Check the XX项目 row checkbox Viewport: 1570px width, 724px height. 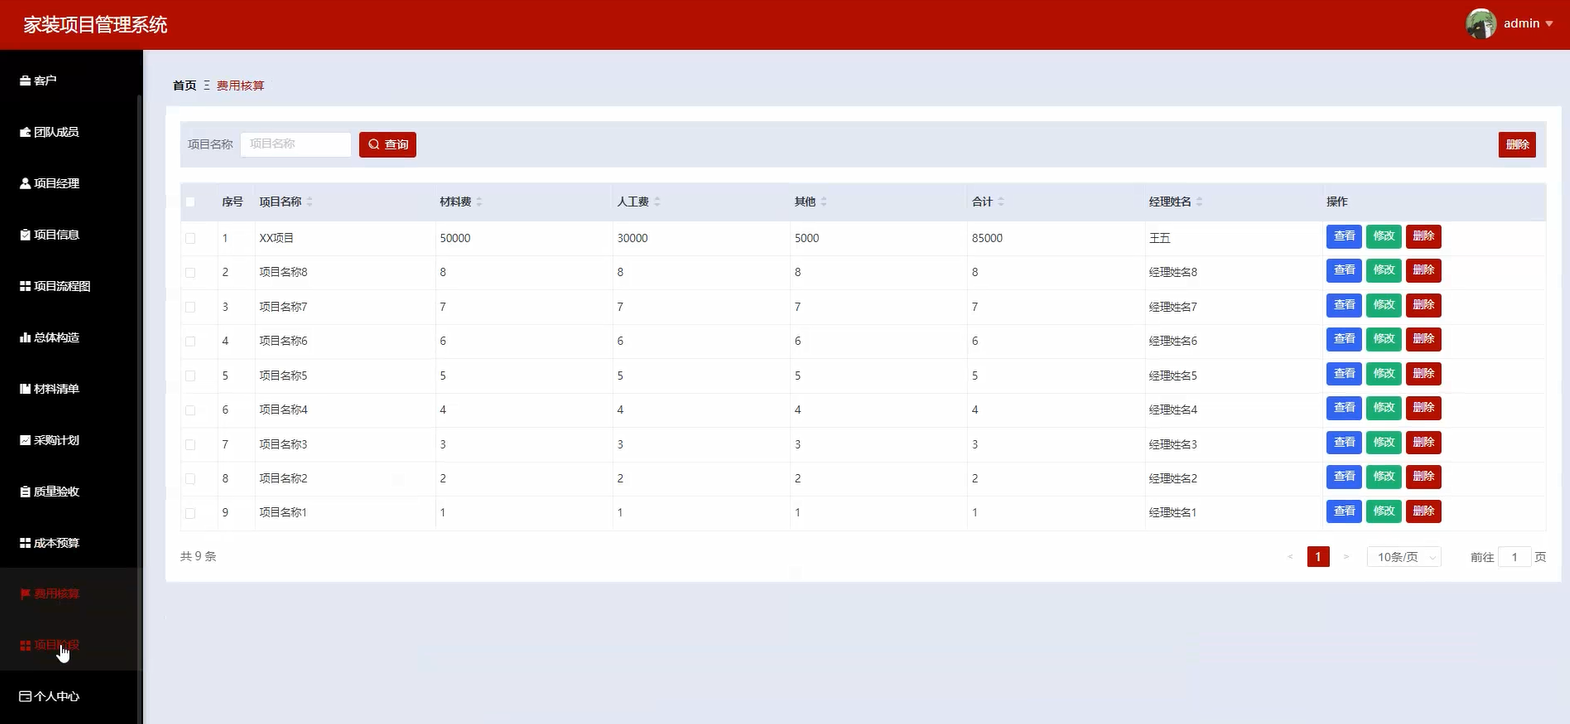[190, 238]
